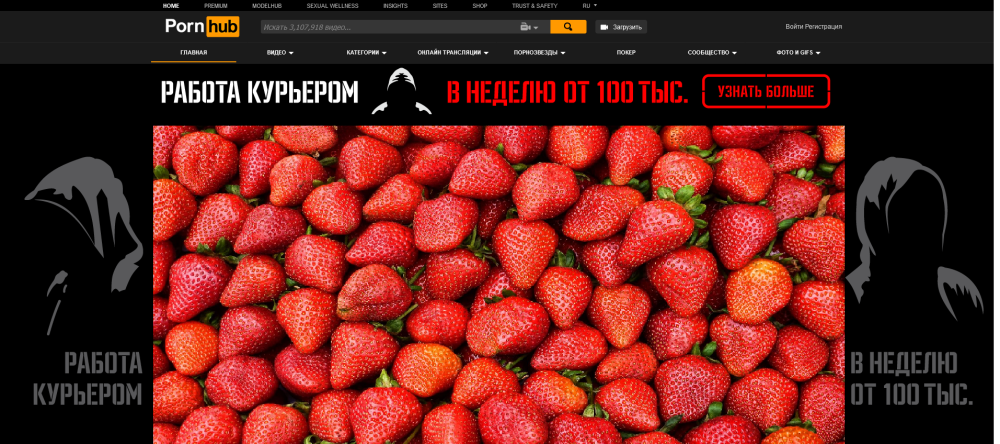This screenshot has height=444, width=1000.
Task: Click the orange magnifier search button
Action: pyautogui.click(x=568, y=27)
